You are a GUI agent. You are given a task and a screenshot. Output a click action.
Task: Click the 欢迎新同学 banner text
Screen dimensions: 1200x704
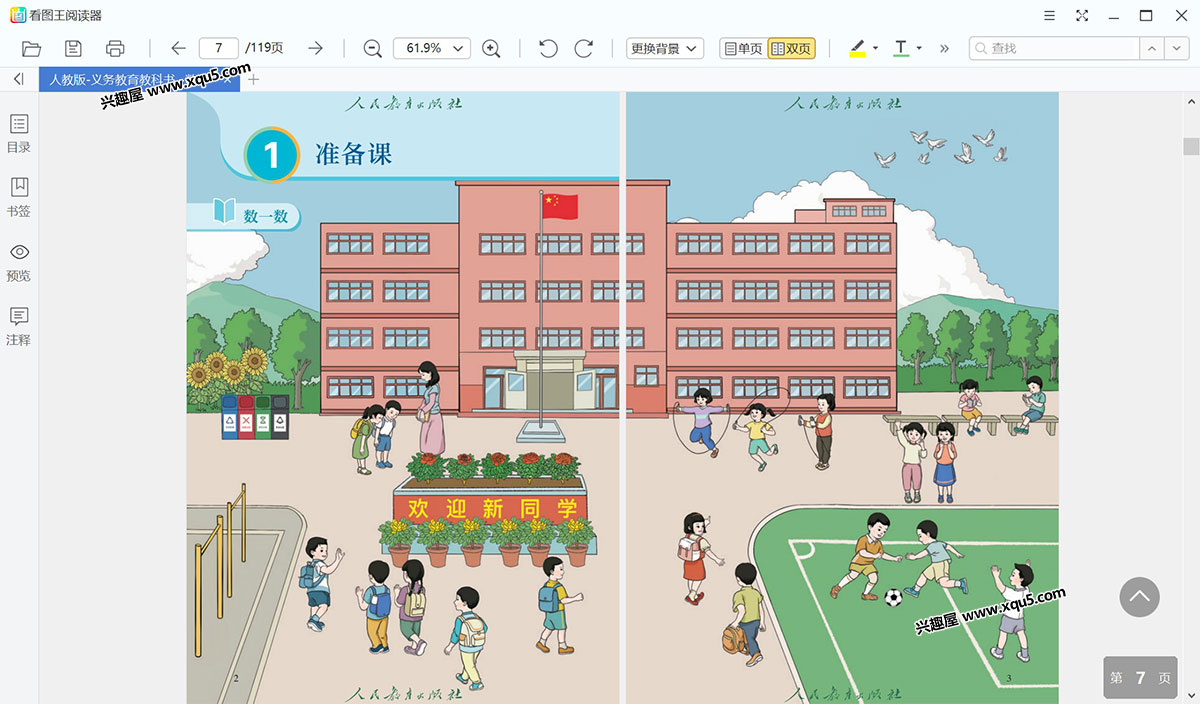pos(493,508)
